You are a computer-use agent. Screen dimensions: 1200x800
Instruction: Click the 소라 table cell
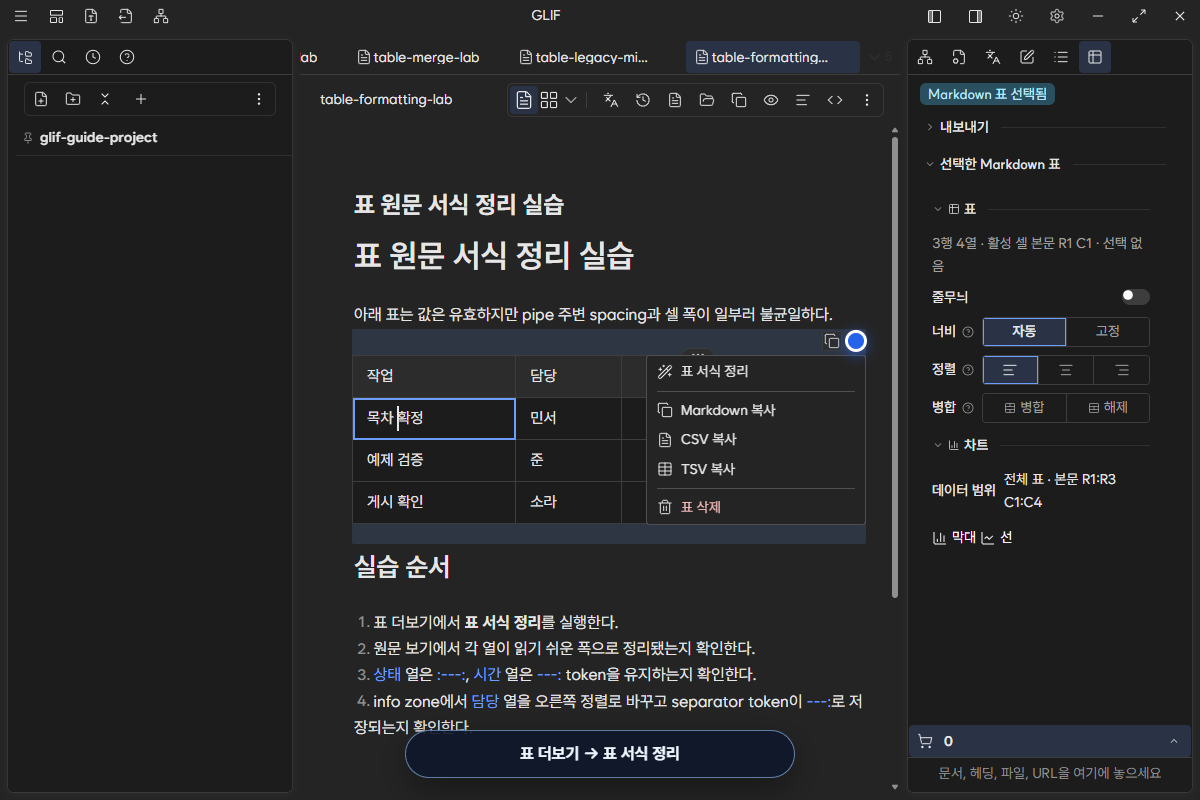coord(568,502)
